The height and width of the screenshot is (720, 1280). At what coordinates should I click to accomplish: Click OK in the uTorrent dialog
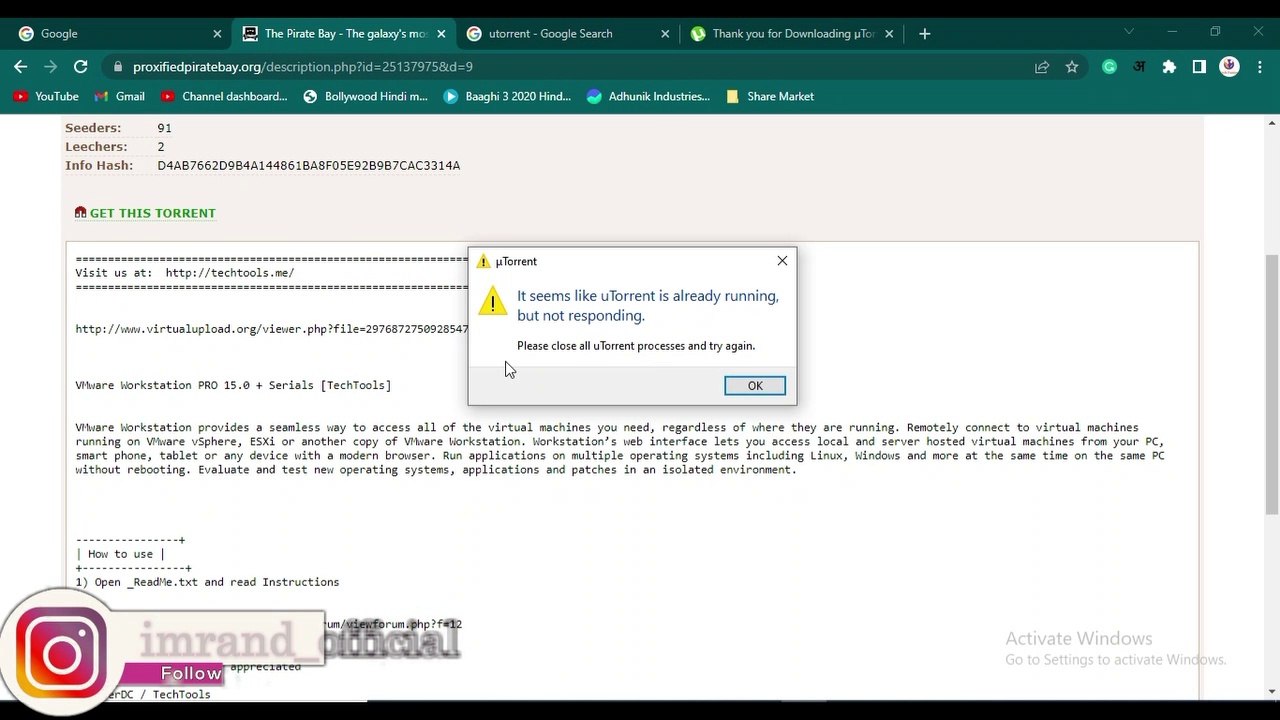(x=755, y=386)
